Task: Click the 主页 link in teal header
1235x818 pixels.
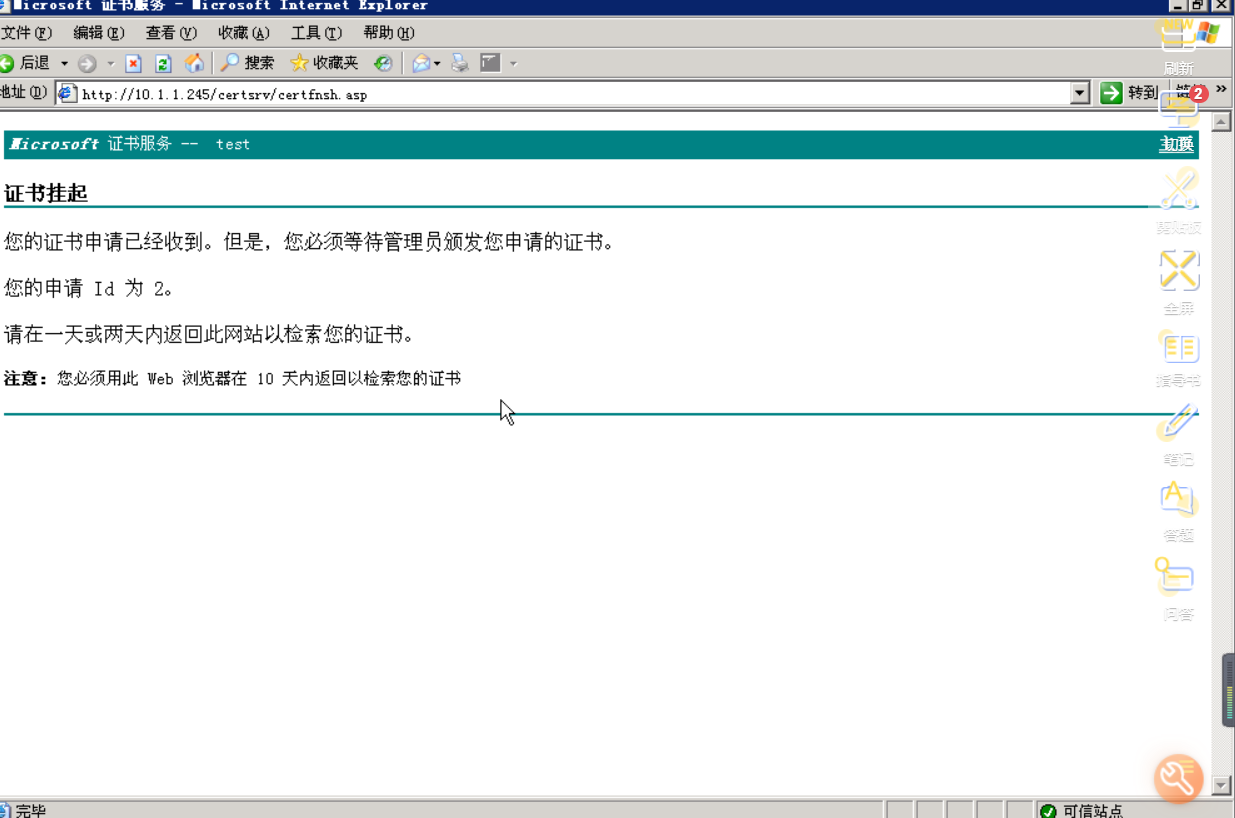Action: [x=1176, y=144]
